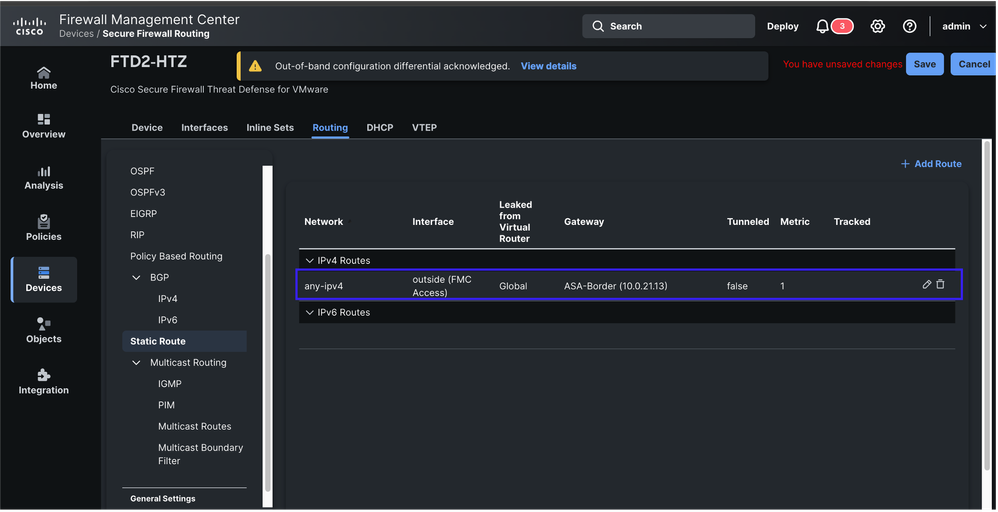
Task: Click the routing menu scrollbar
Action: pyautogui.click(x=267, y=372)
